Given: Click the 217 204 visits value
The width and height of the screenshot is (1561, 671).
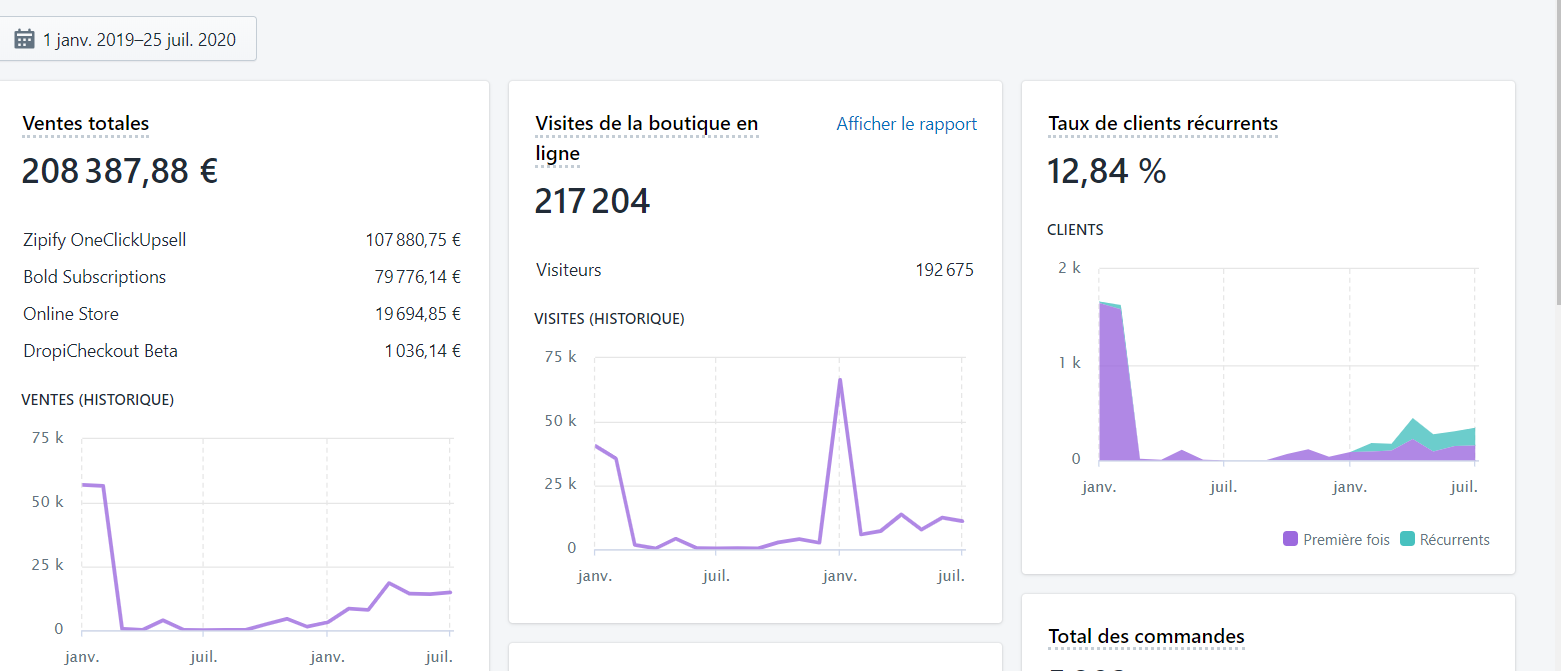Looking at the screenshot, I should point(592,201).
